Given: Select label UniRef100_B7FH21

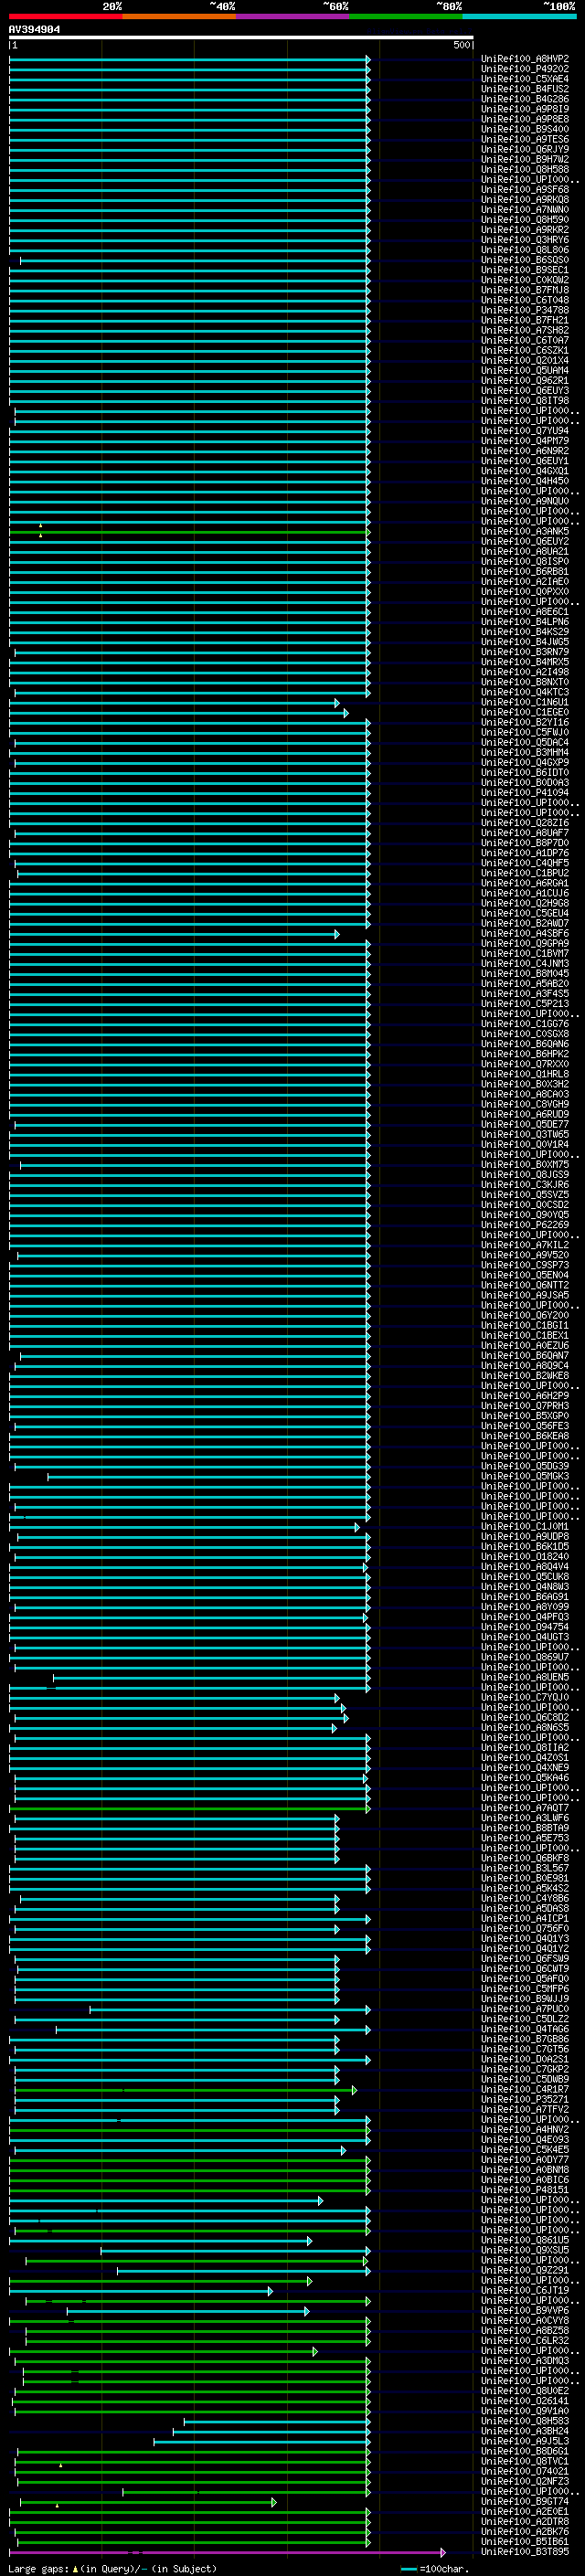Looking at the screenshot, I should [x=525, y=320].
